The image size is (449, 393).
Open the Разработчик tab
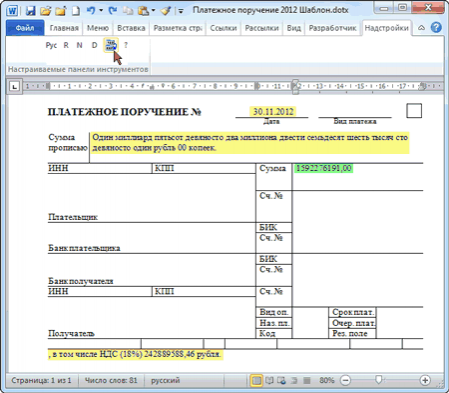coord(332,28)
